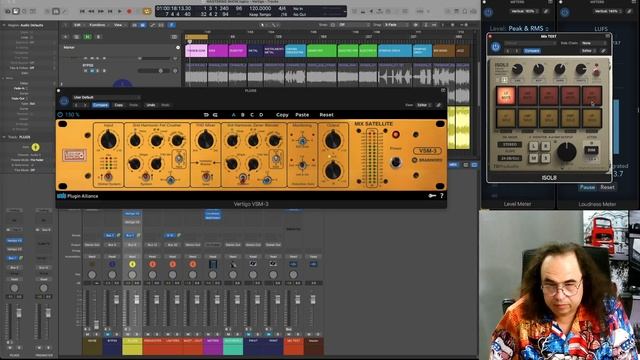The width and height of the screenshot is (640, 360).
Task: Click the ISOL8 monitor R button
Action: (545, 146)
